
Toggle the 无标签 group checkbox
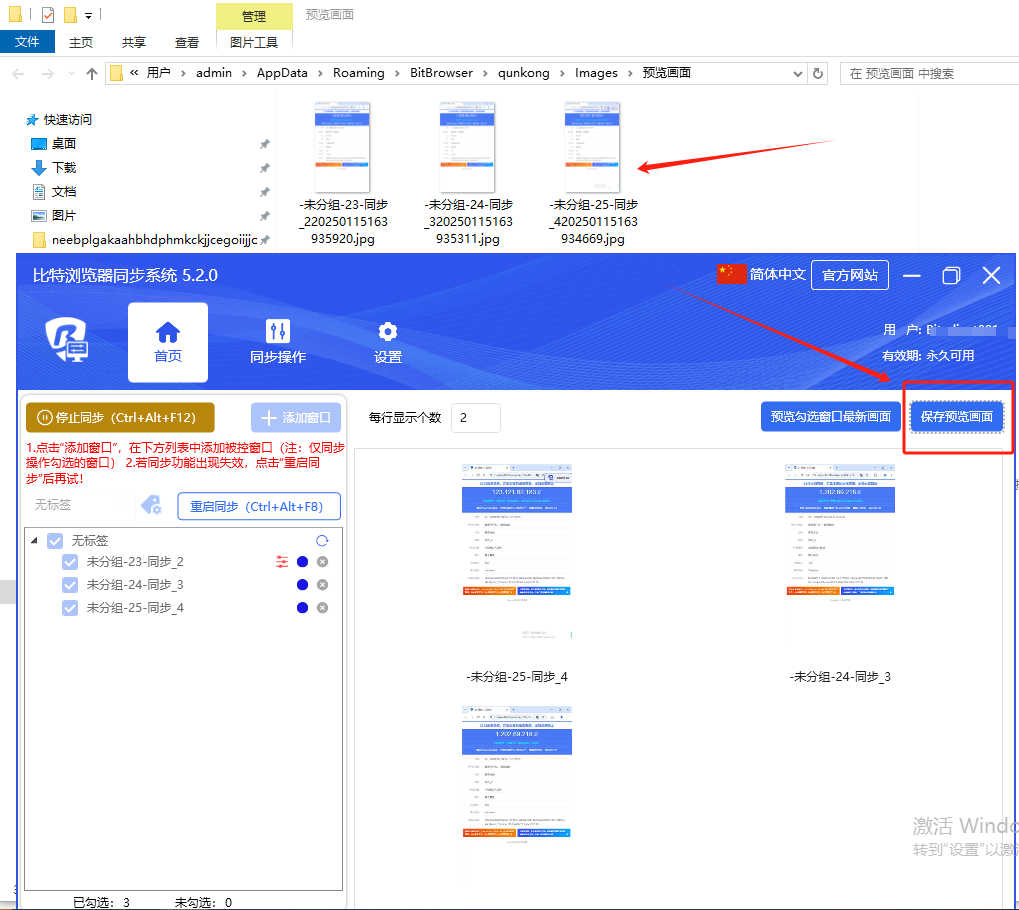(x=55, y=540)
